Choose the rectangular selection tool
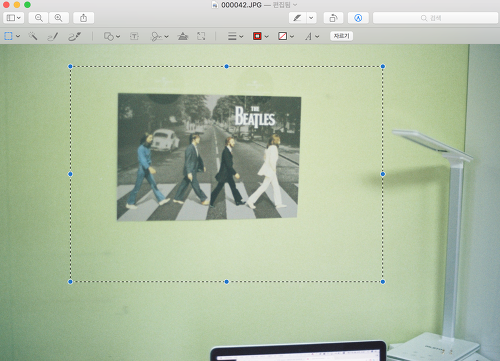 8,36
